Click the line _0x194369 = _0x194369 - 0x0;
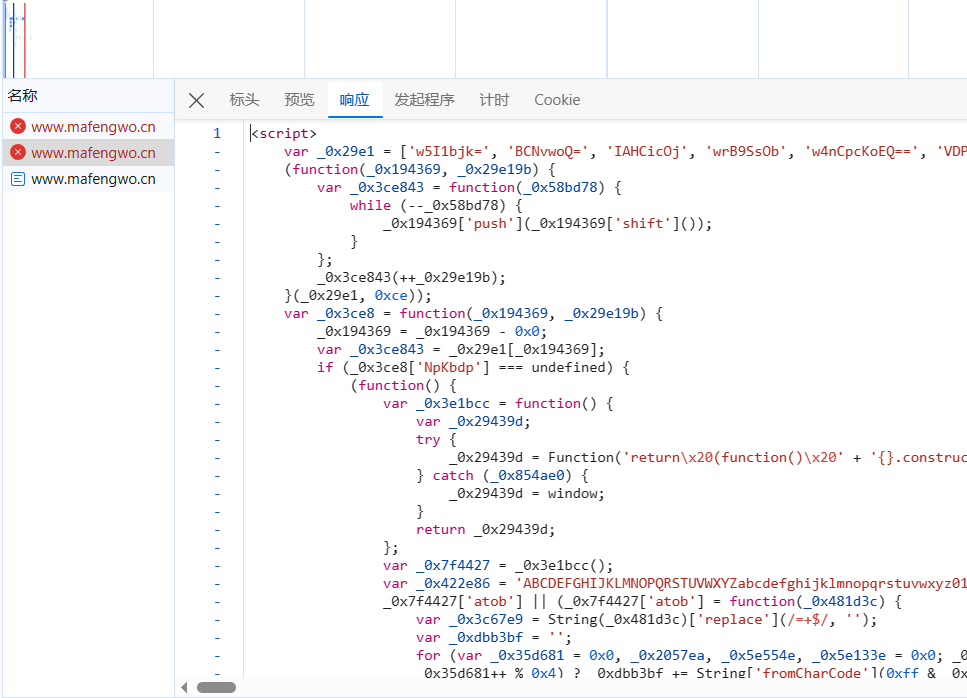The image size is (967, 698). [432, 332]
